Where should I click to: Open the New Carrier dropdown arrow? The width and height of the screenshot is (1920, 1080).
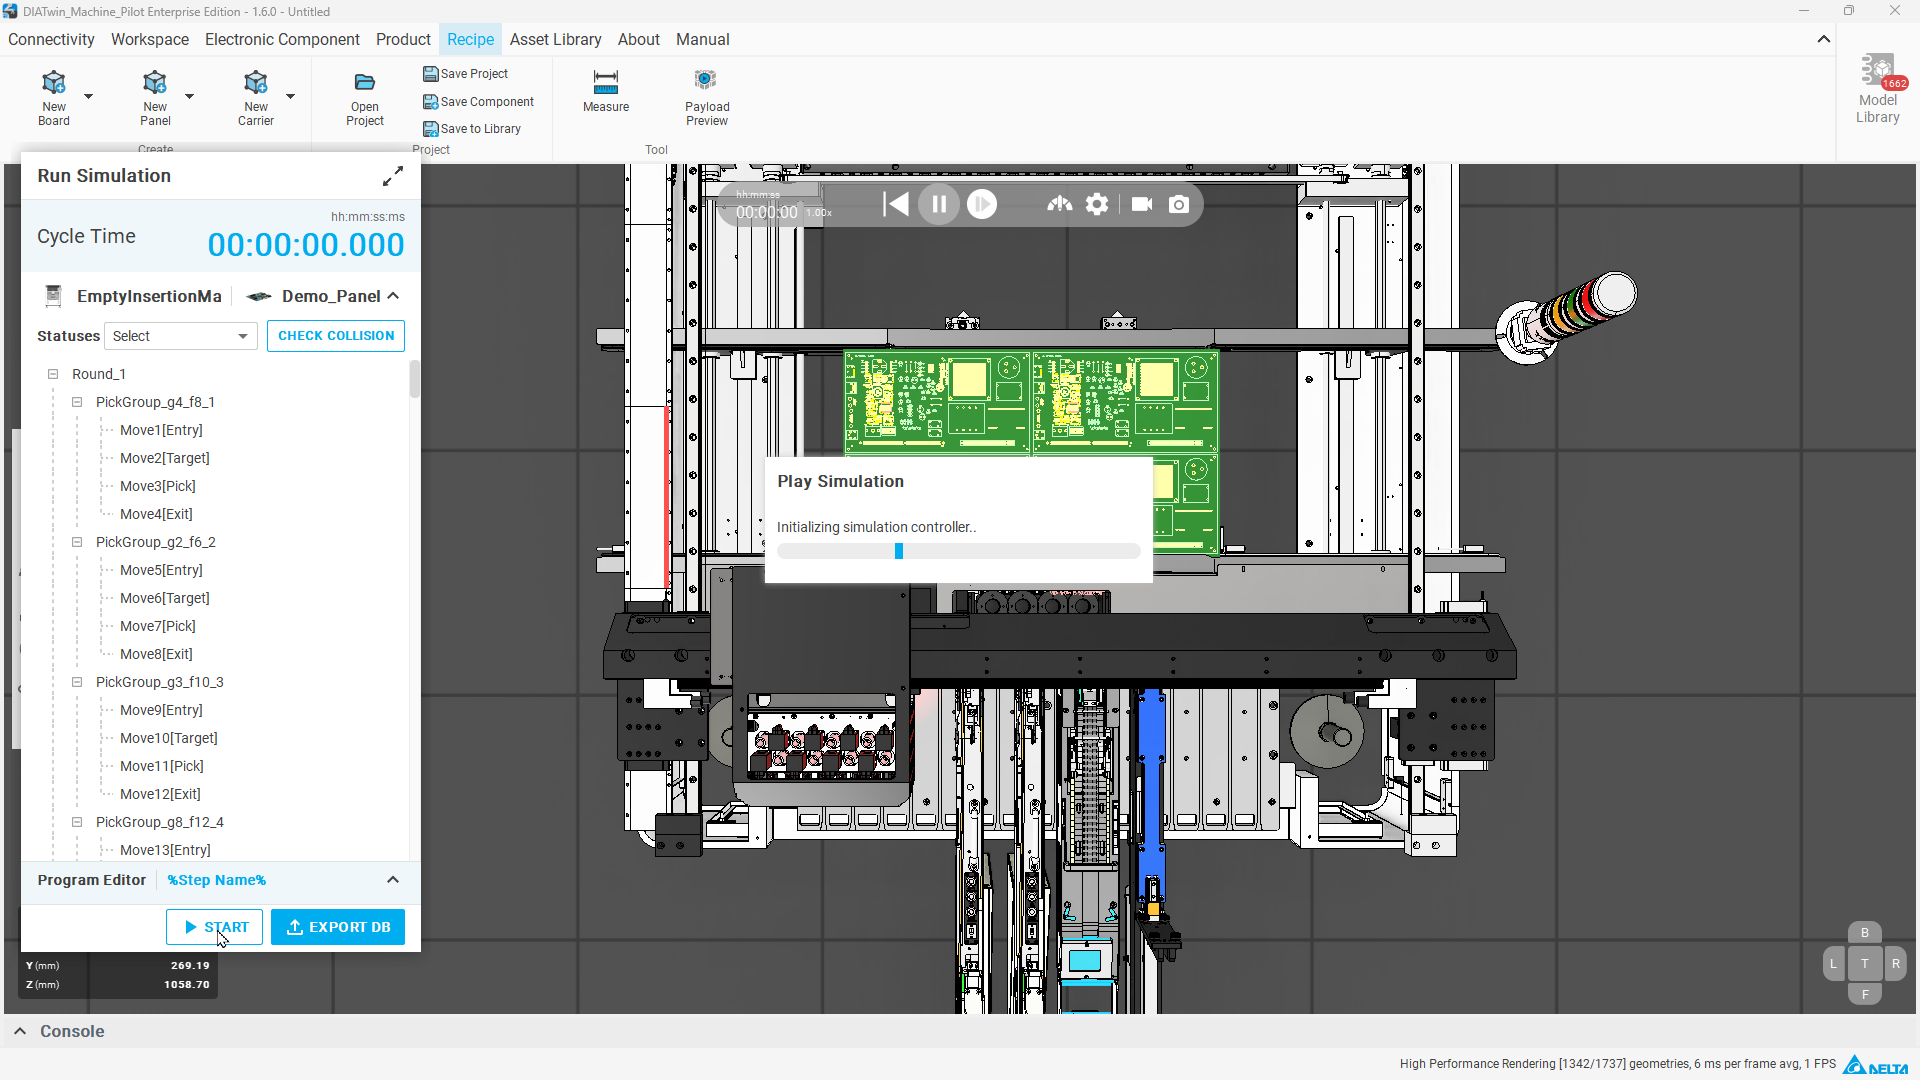pyautogui.click(x=290, y=96)
